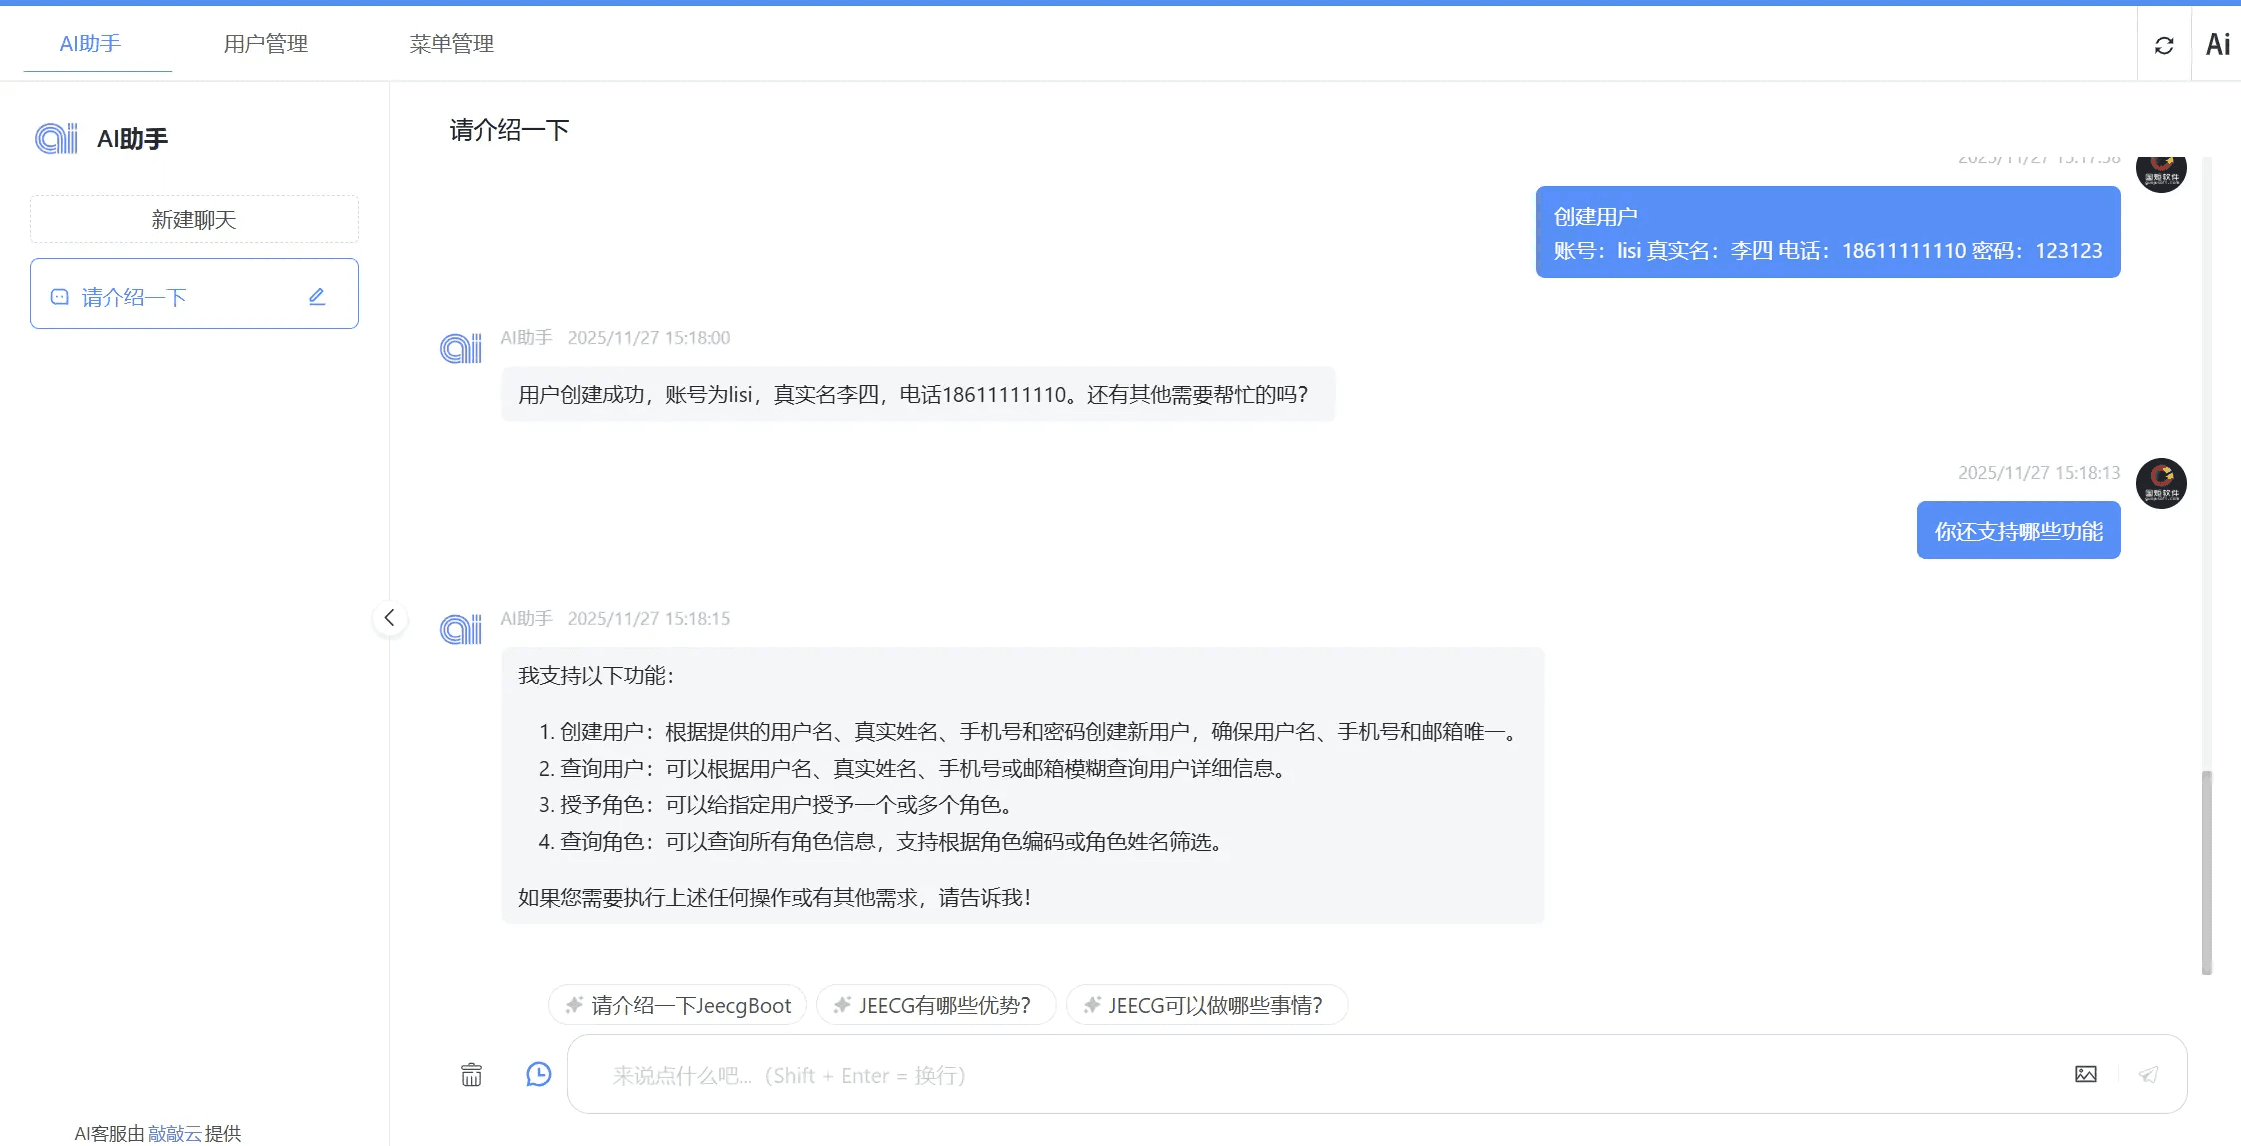Clear chat with the trash bin icon
The image size is (2241, 1146).
[x=471, y=1075]
